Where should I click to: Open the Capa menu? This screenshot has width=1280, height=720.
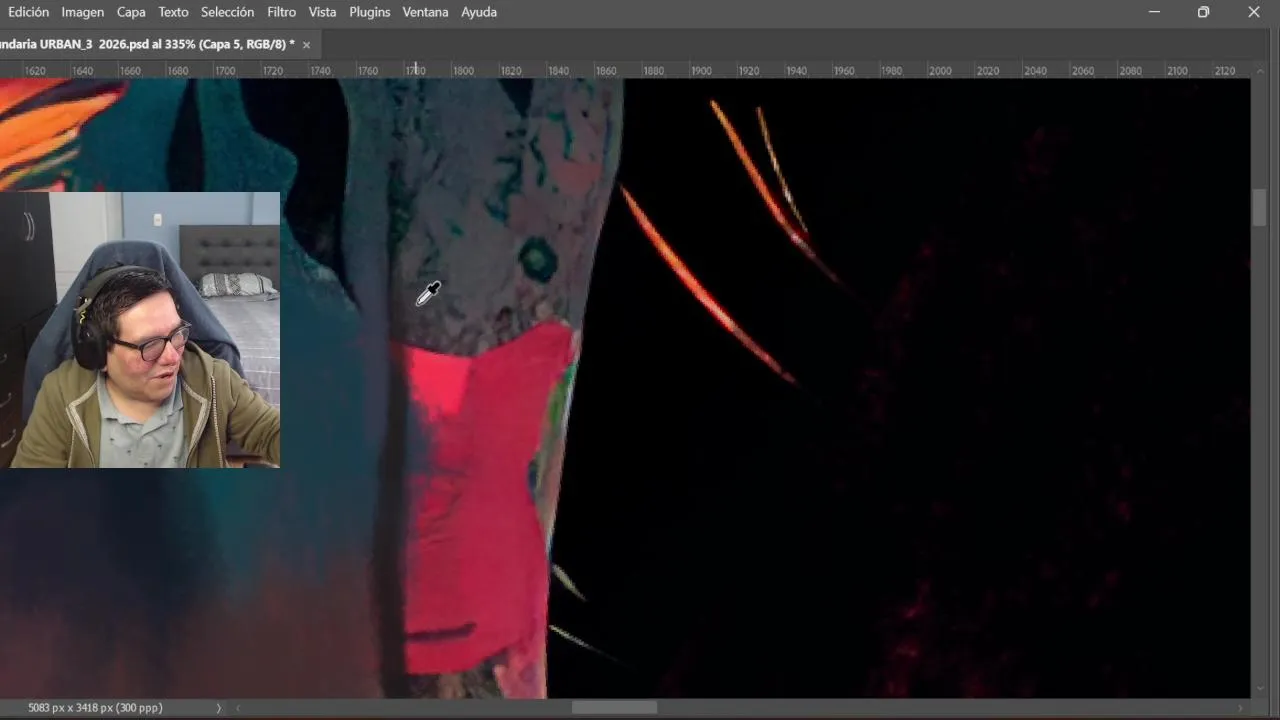point(131,12)
